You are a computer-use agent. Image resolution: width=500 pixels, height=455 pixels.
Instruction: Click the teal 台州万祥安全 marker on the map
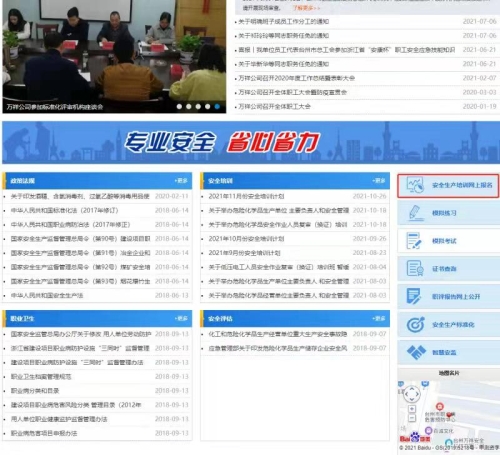(x=449, y=442)
